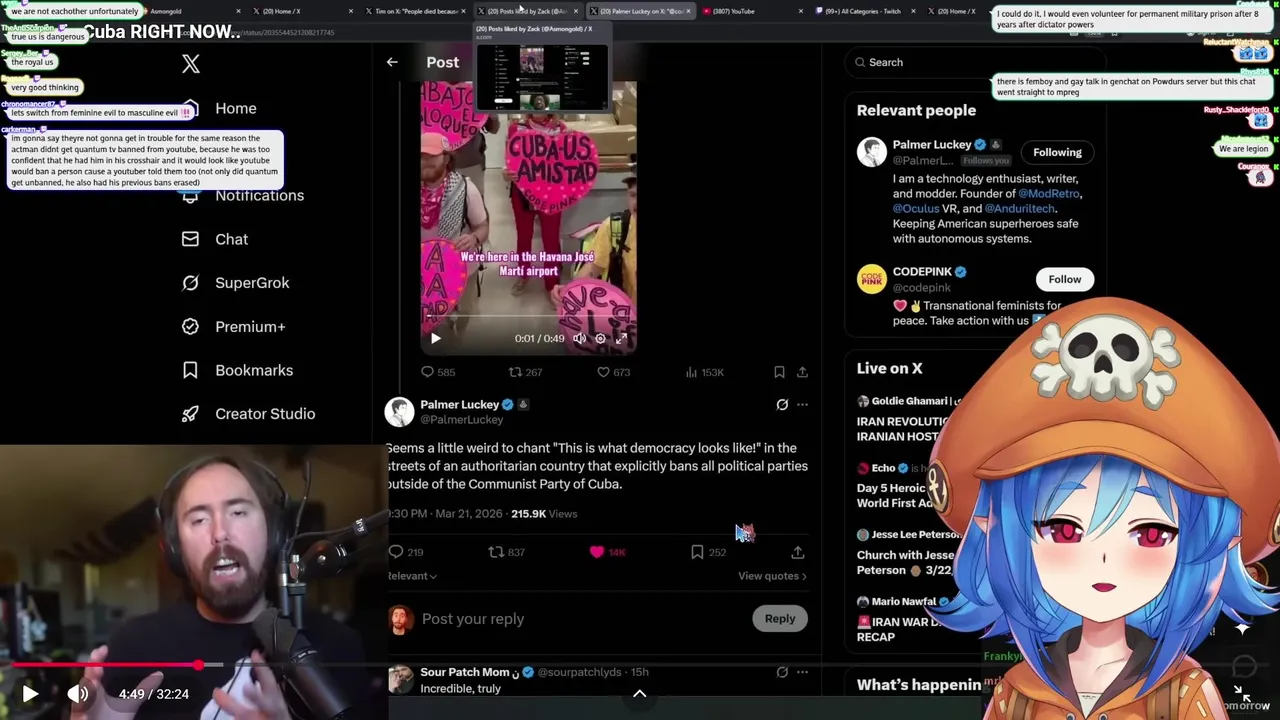Open Palmer Luckey author name on post
The image size is (1280, 720).
point(459,404)
